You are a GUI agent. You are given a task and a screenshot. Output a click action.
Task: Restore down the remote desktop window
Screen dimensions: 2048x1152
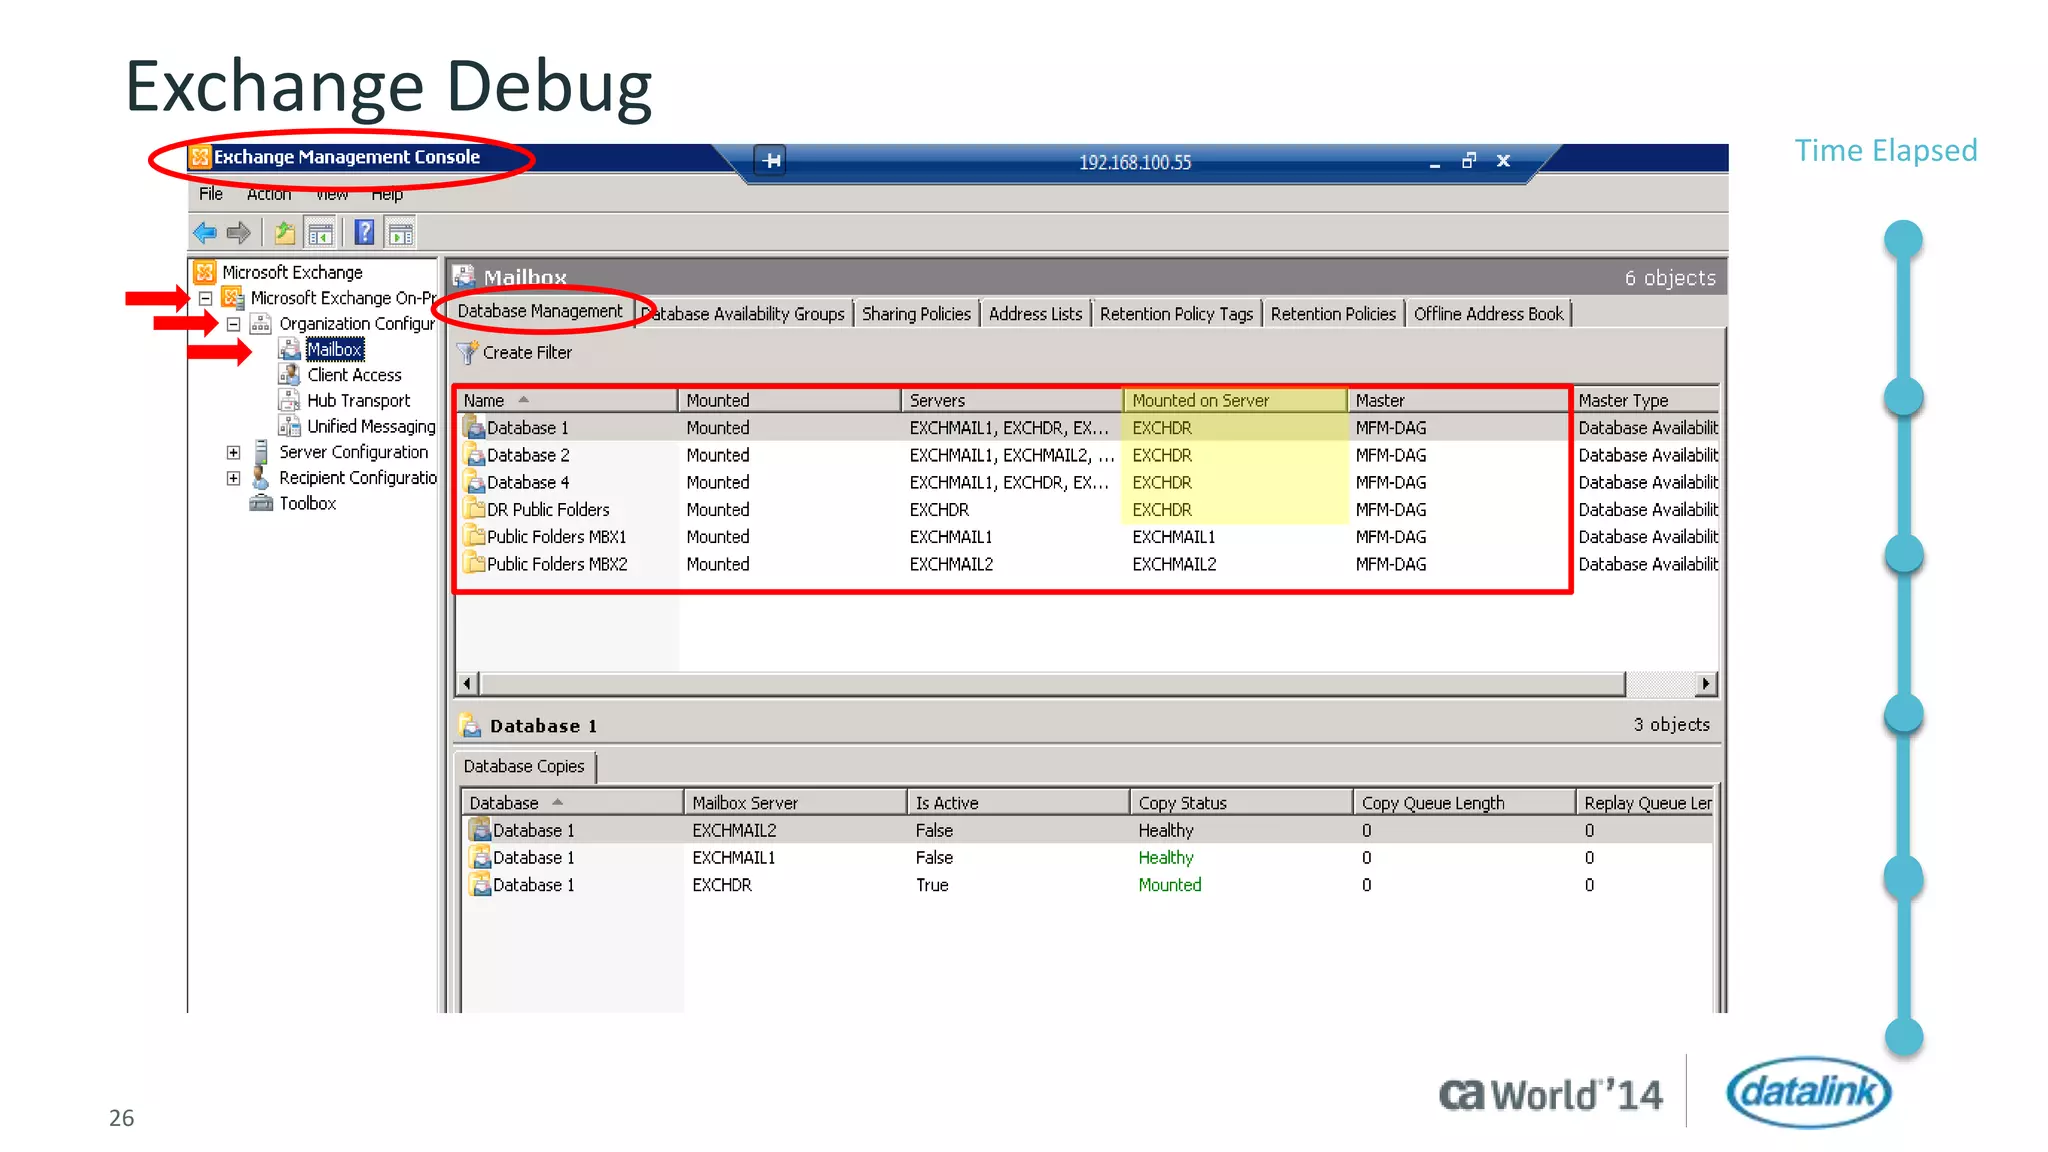(x=1468, y=160)
